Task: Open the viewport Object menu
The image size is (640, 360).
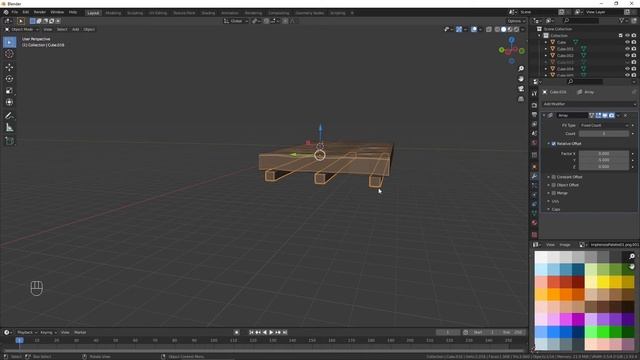Action: coord(89,29)
